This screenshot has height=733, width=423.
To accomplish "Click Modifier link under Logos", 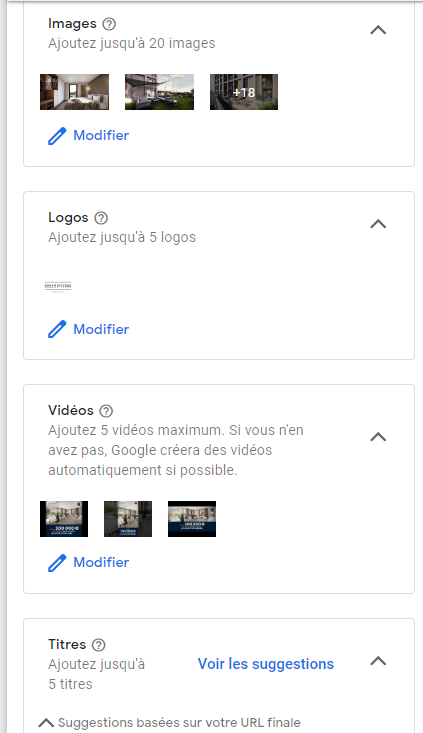I will [x=101, y=329].
